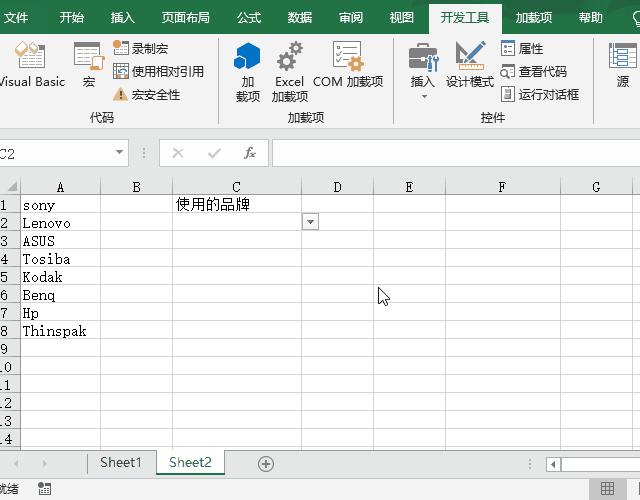640x500 pixels.
Task: Open the Macros (宏) dialog
Action: click(89, 64)
